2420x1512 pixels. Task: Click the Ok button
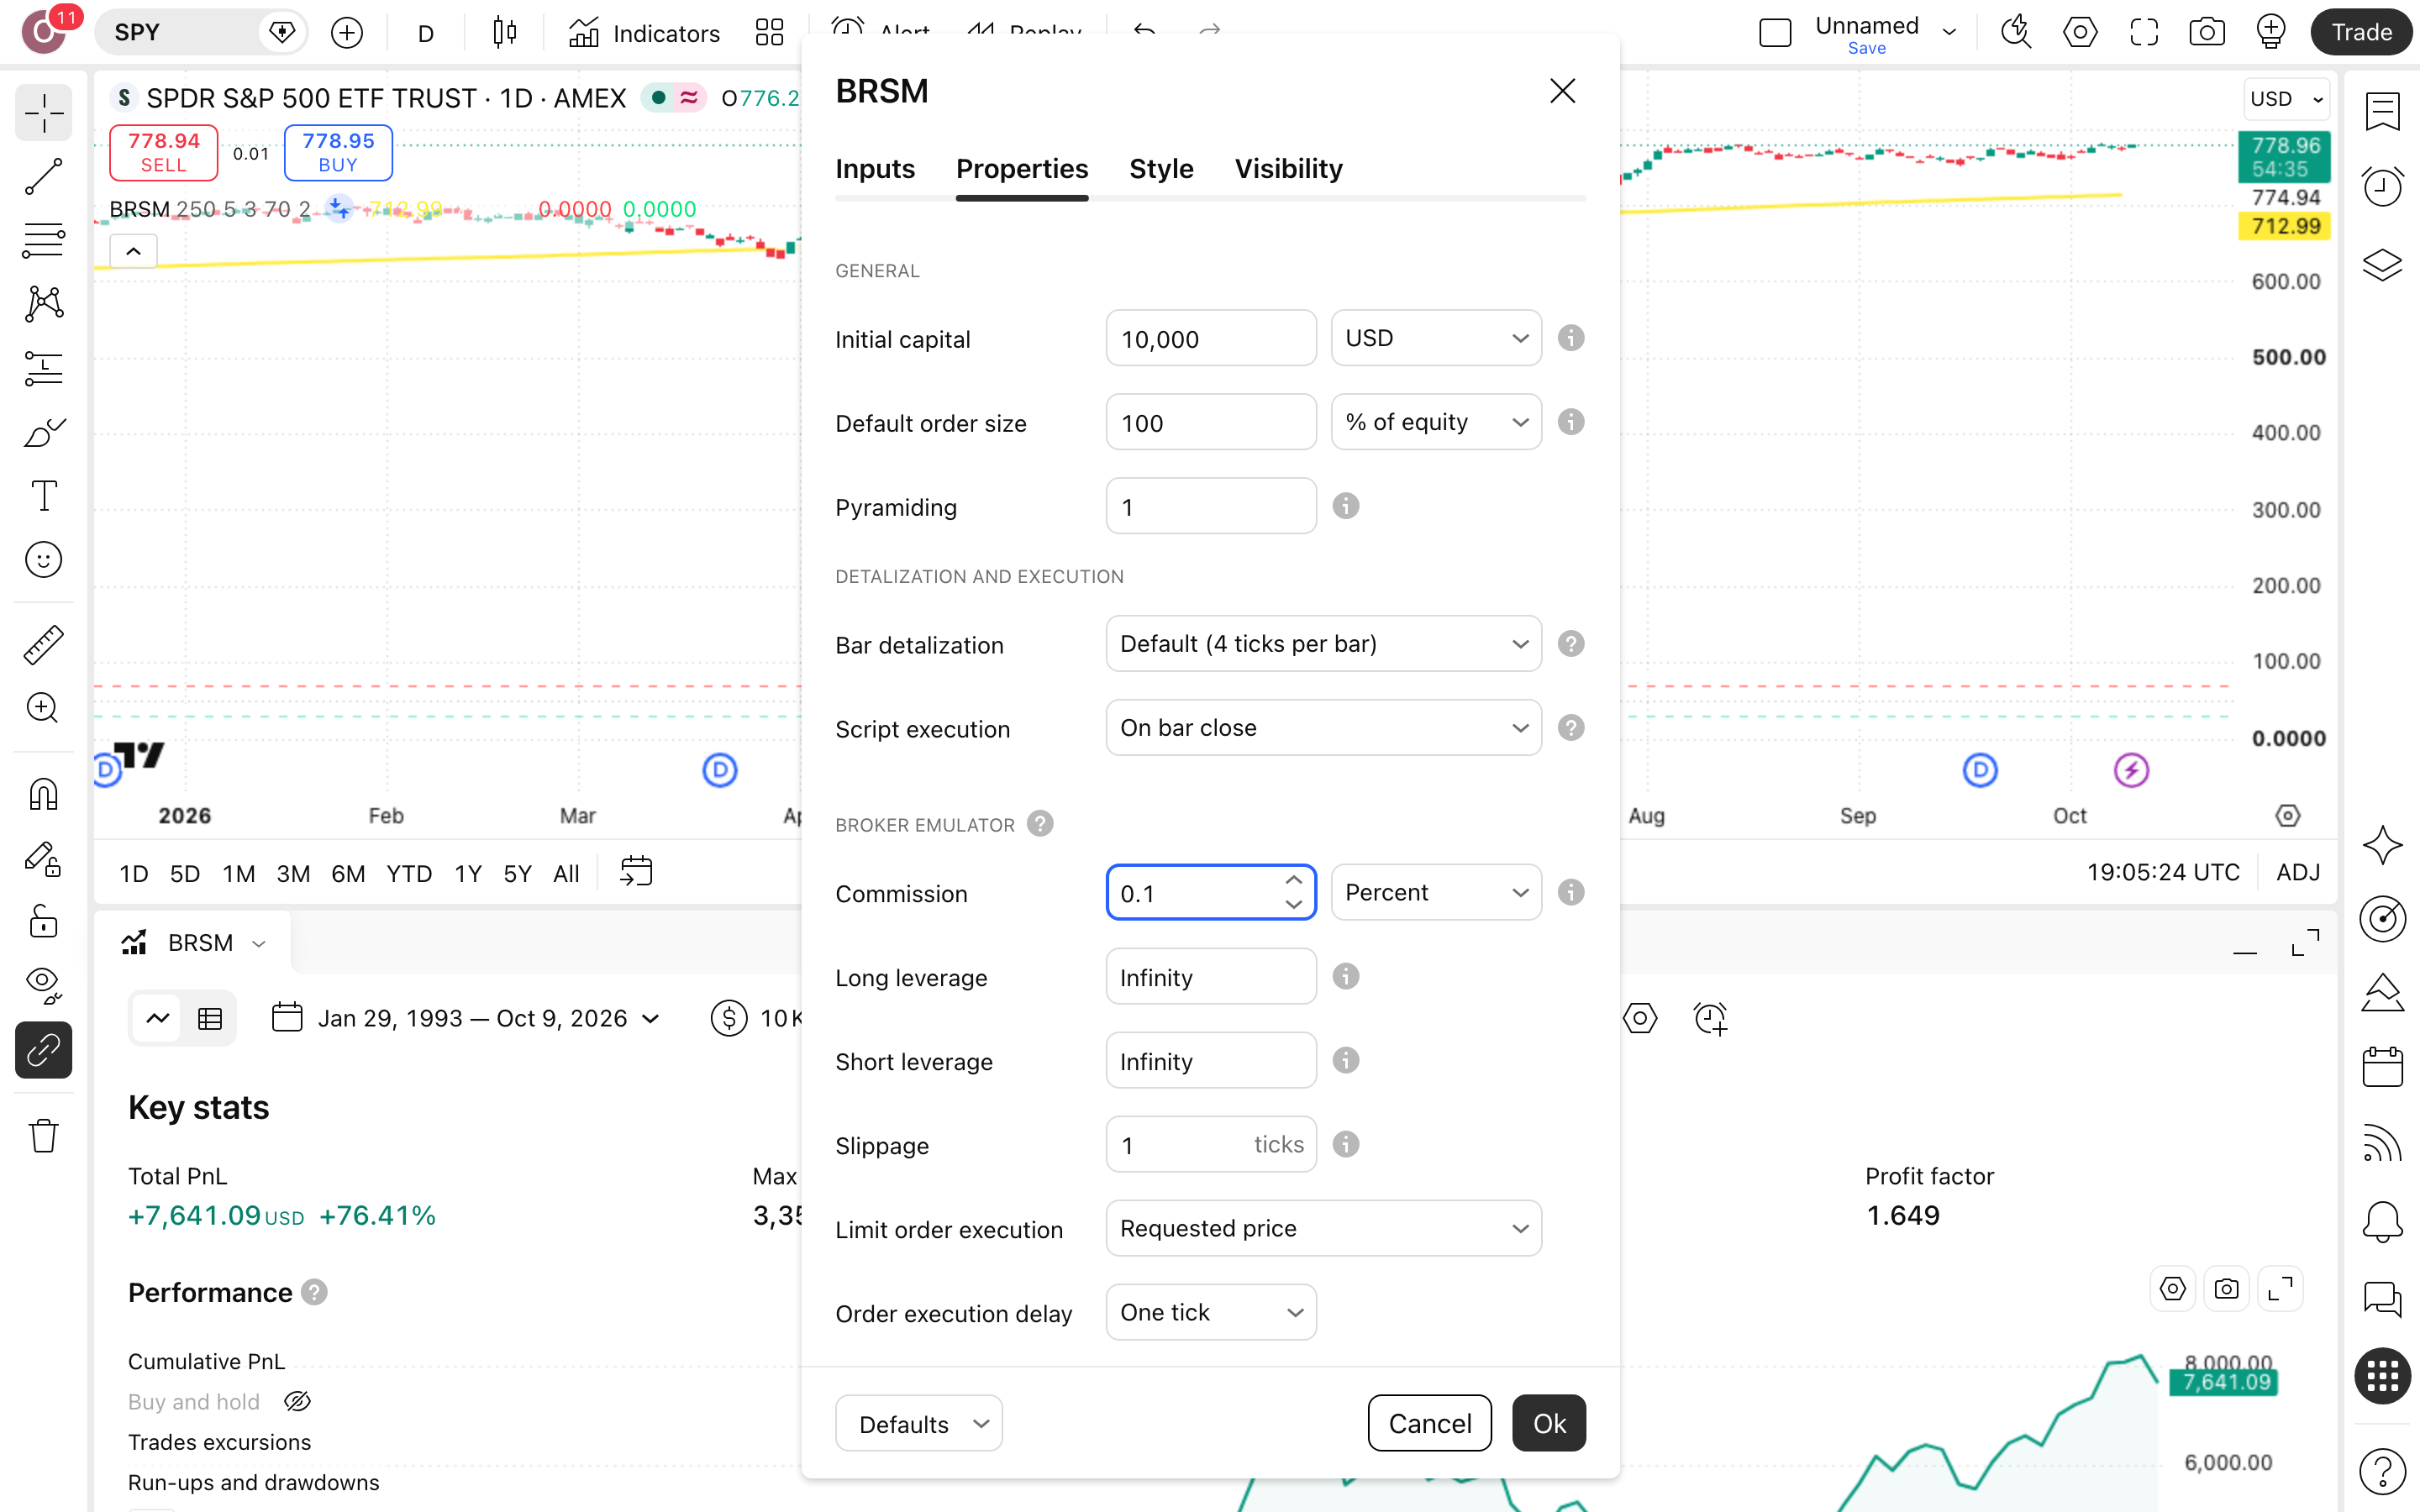coord(1549,1423)
